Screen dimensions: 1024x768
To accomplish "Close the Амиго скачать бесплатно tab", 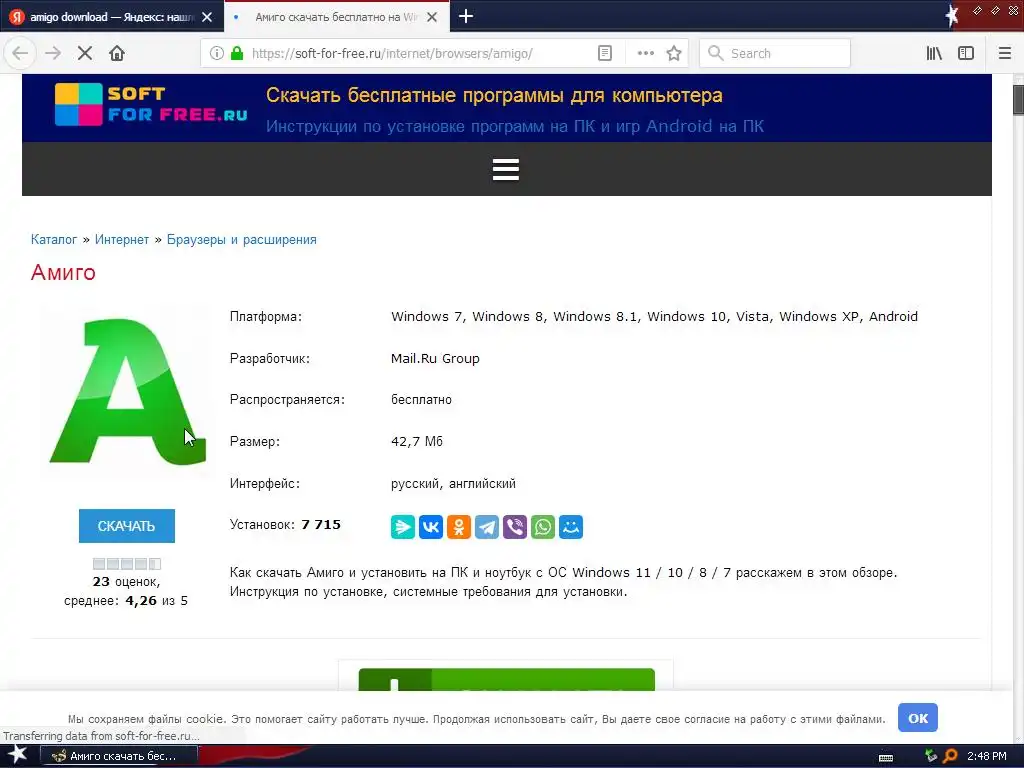I will 432,17.
